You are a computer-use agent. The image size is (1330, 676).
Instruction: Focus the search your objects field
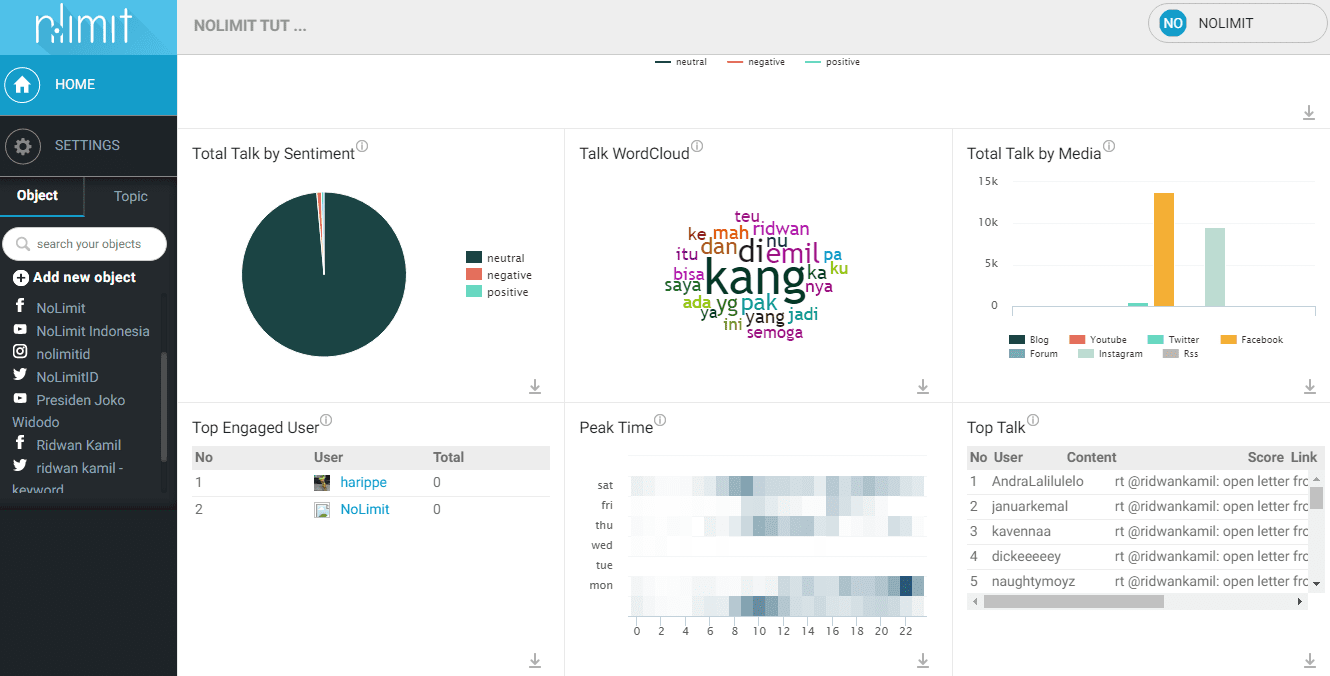click(x=85, y=244)
